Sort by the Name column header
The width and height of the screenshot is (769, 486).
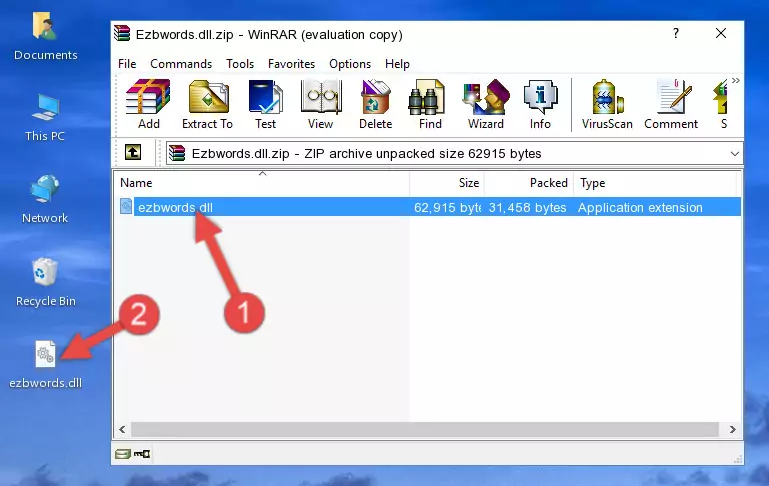click(x=262, y=182)
